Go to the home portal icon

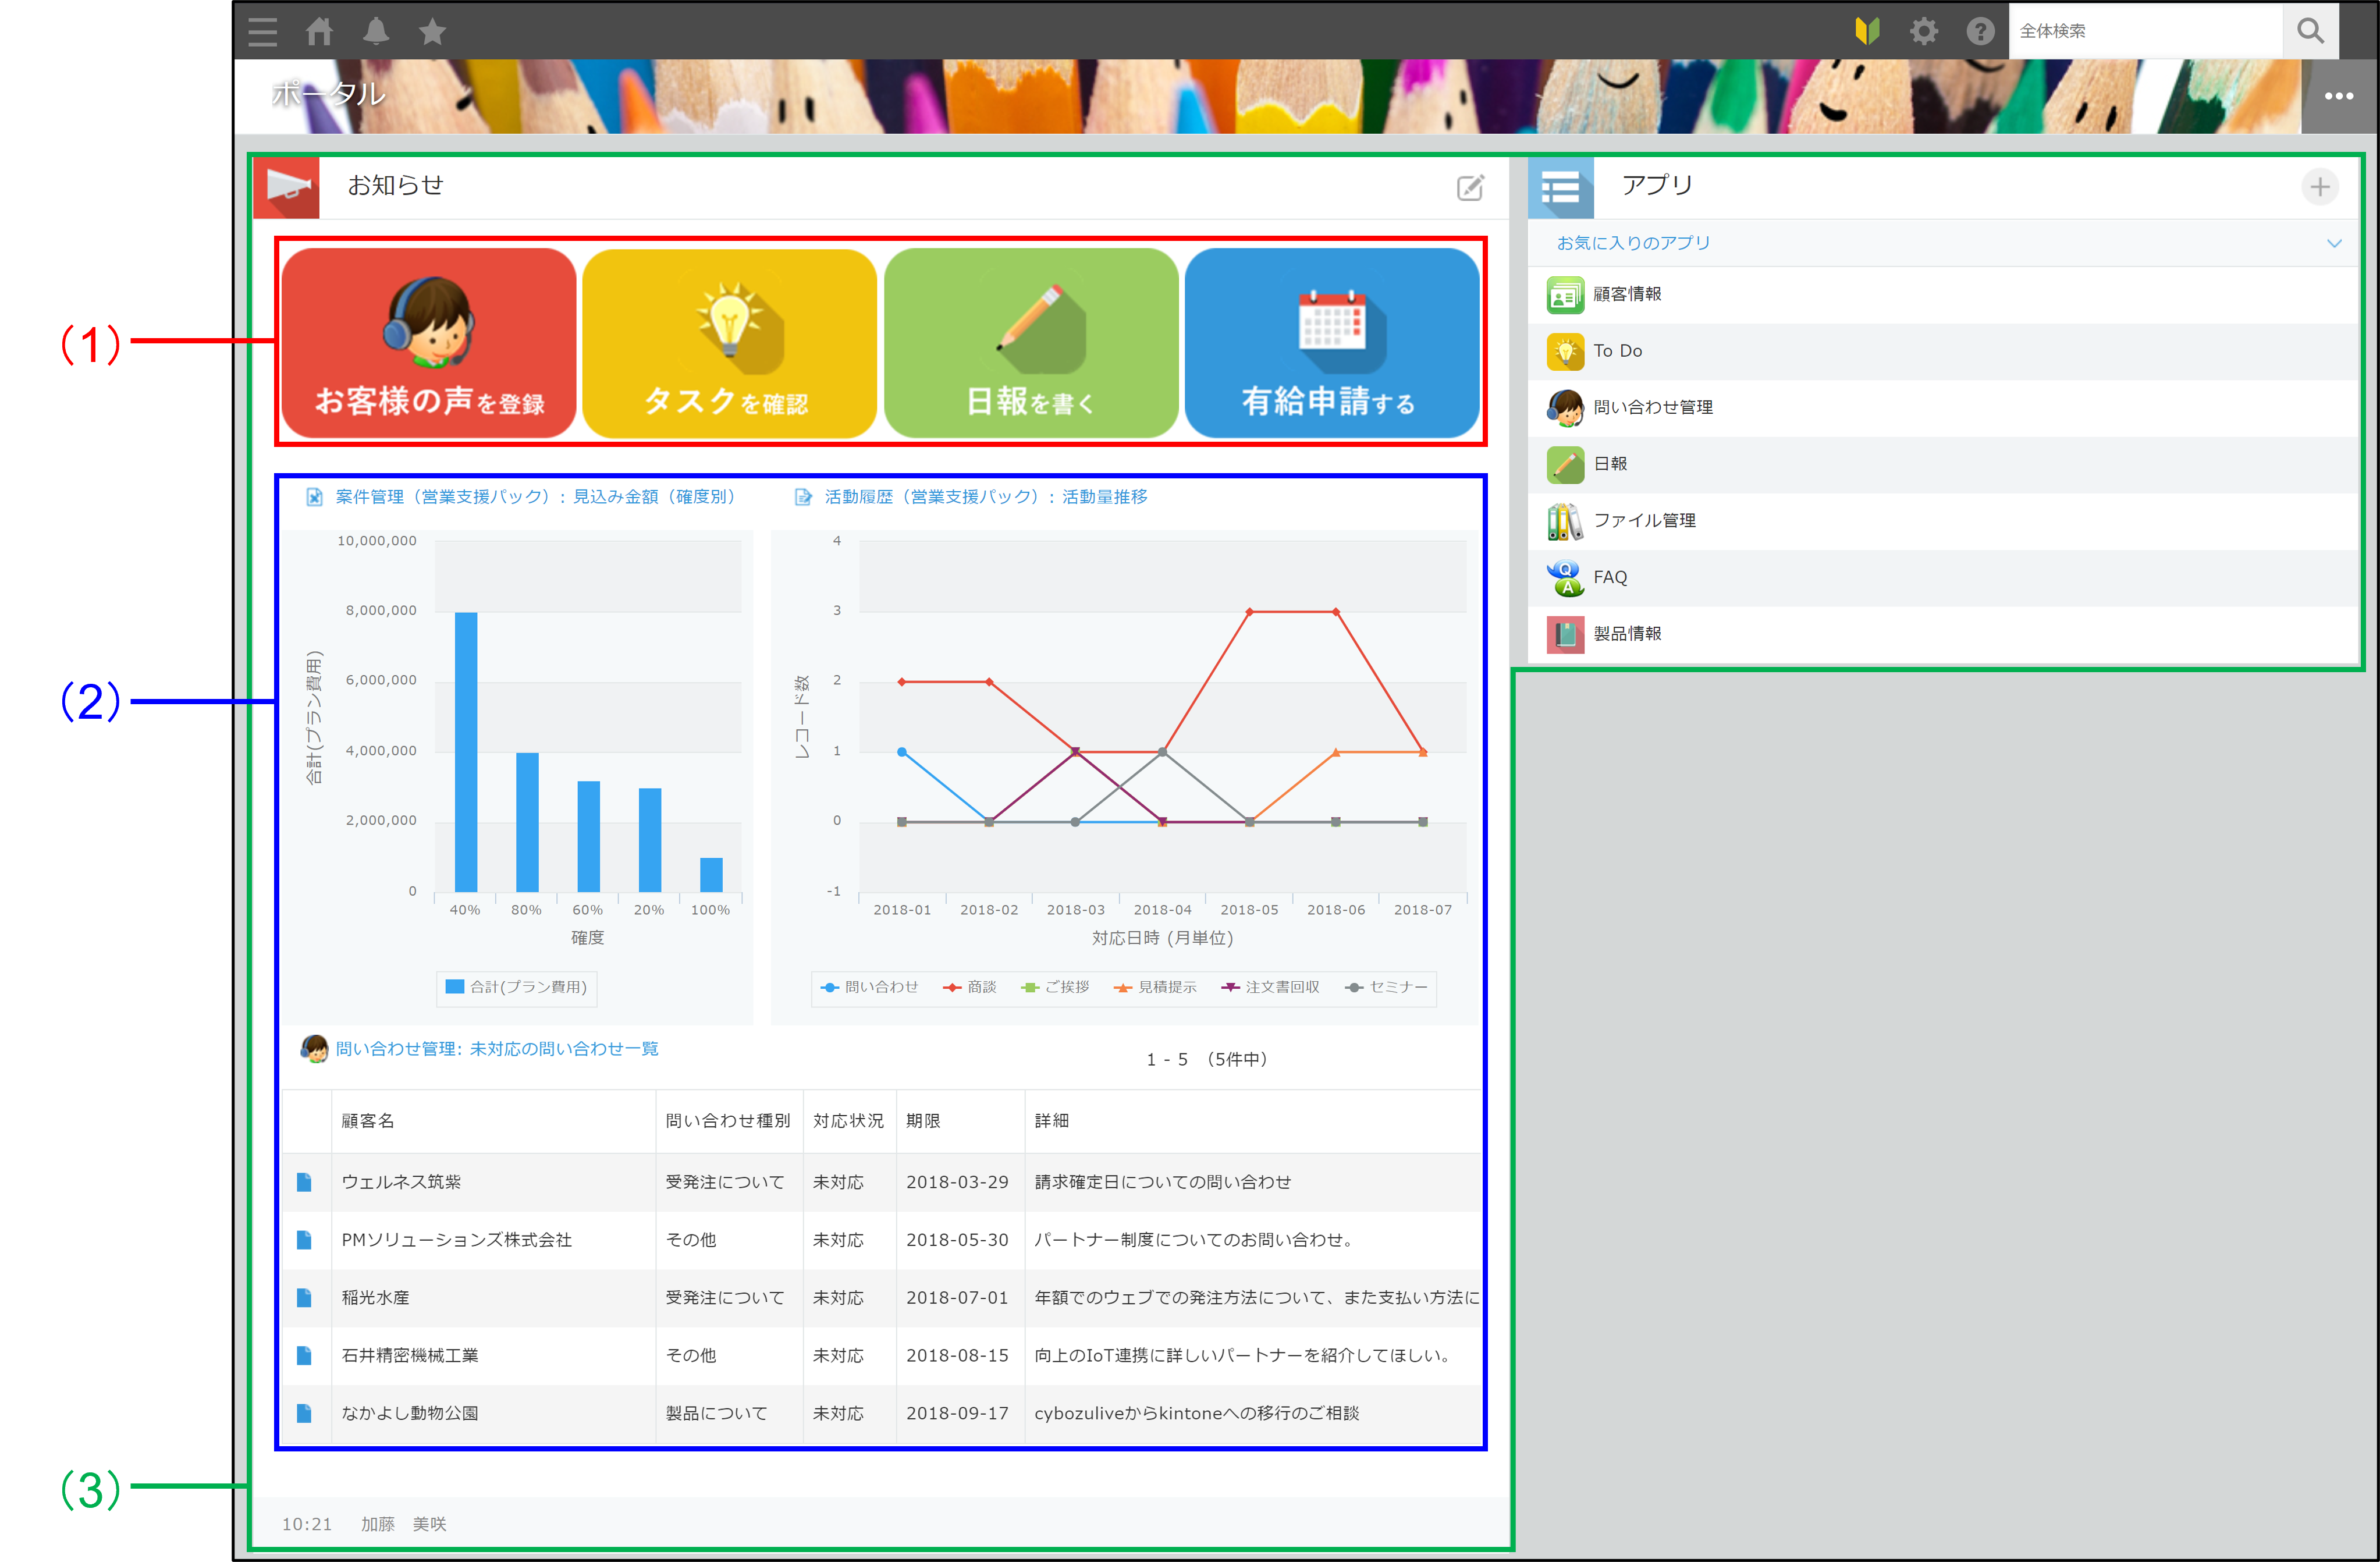[x=319, y=31]
